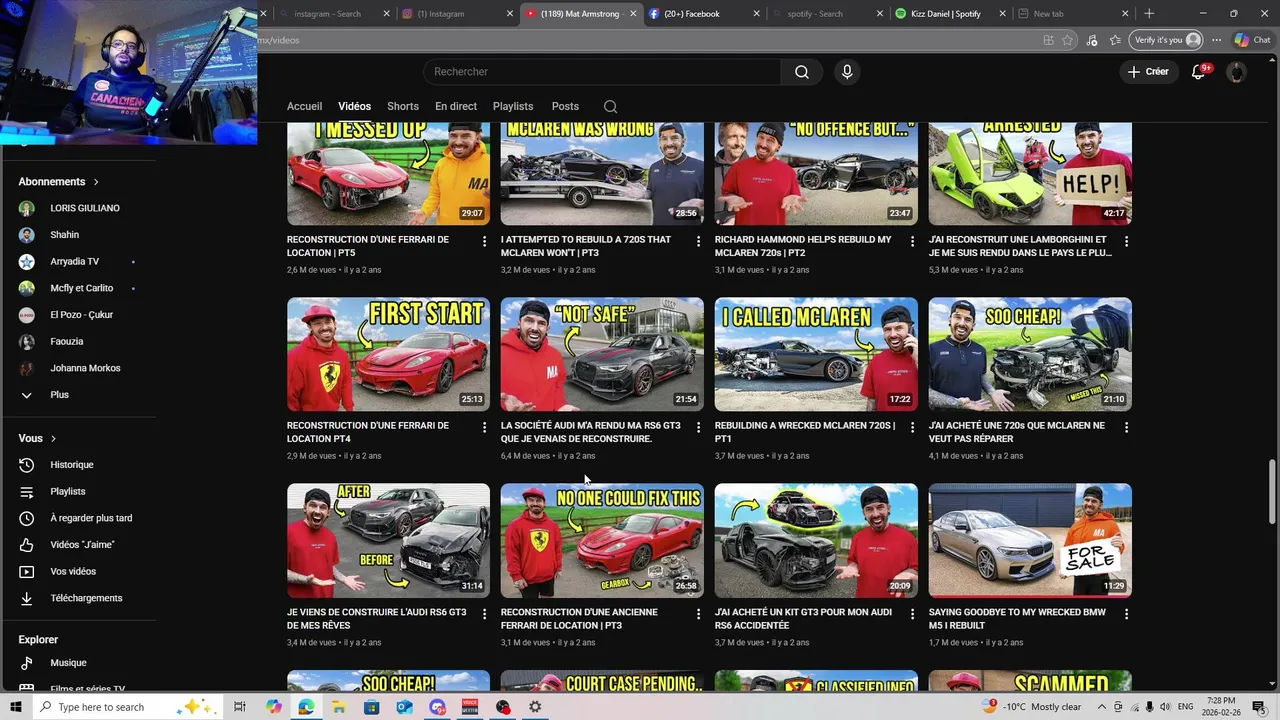The width and height of the screenshot is (1280, 720).
Task: Open options for ancienne Ferrari PT3 video
Action: click(x=698, y=613)
